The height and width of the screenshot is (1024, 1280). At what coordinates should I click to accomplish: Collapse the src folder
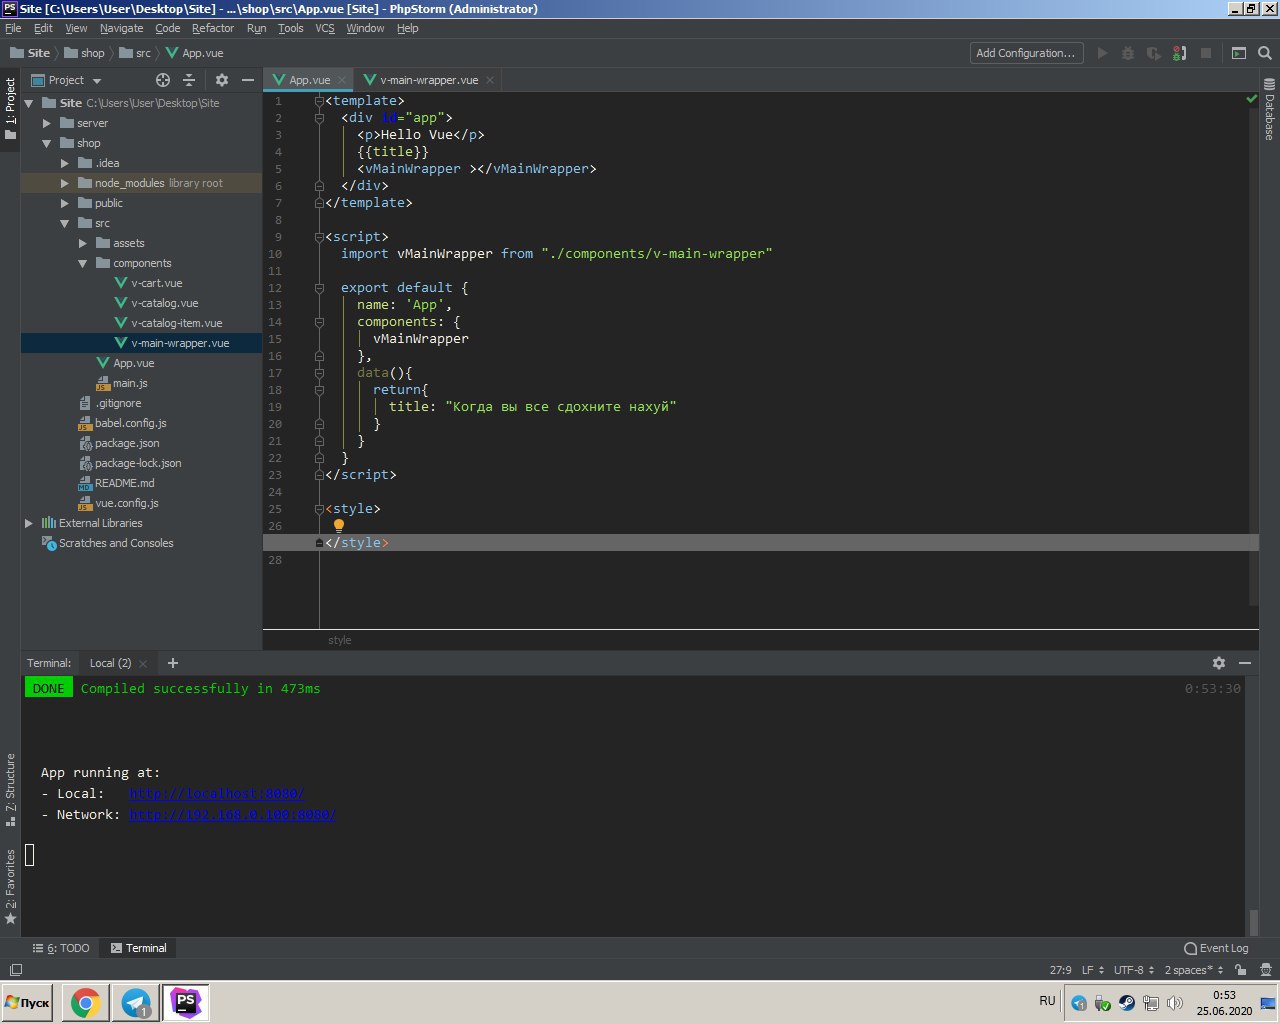pyautogui.click(x=65, y=223)
